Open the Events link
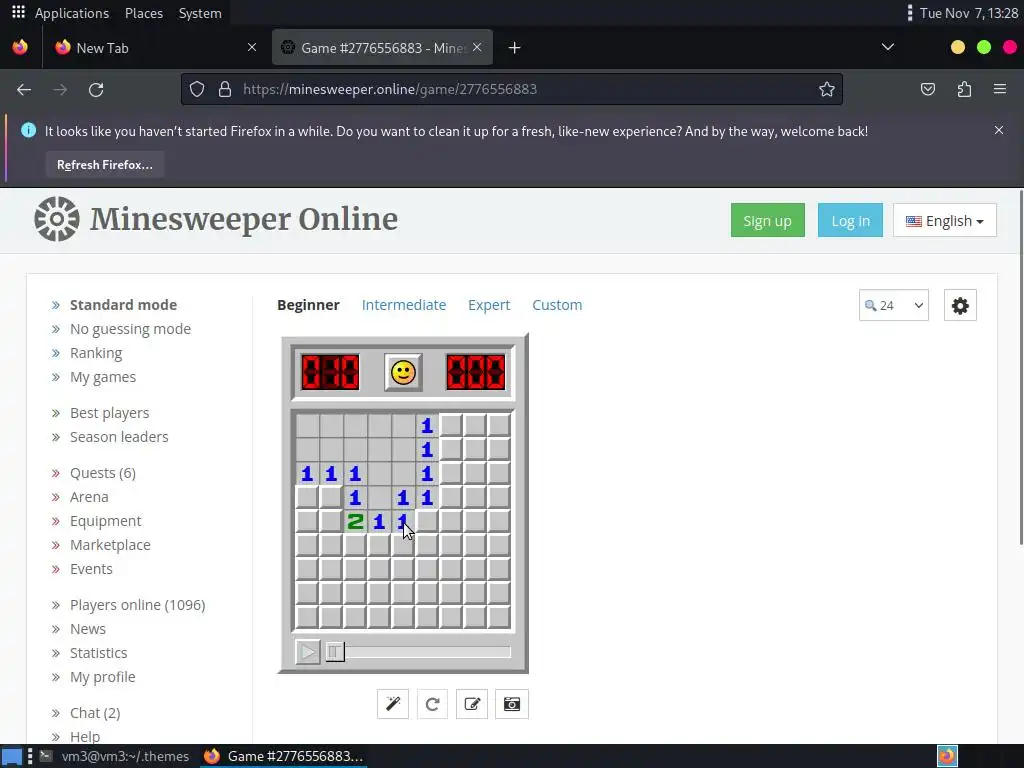1024x768 pixels. click(x=91, y=569)
